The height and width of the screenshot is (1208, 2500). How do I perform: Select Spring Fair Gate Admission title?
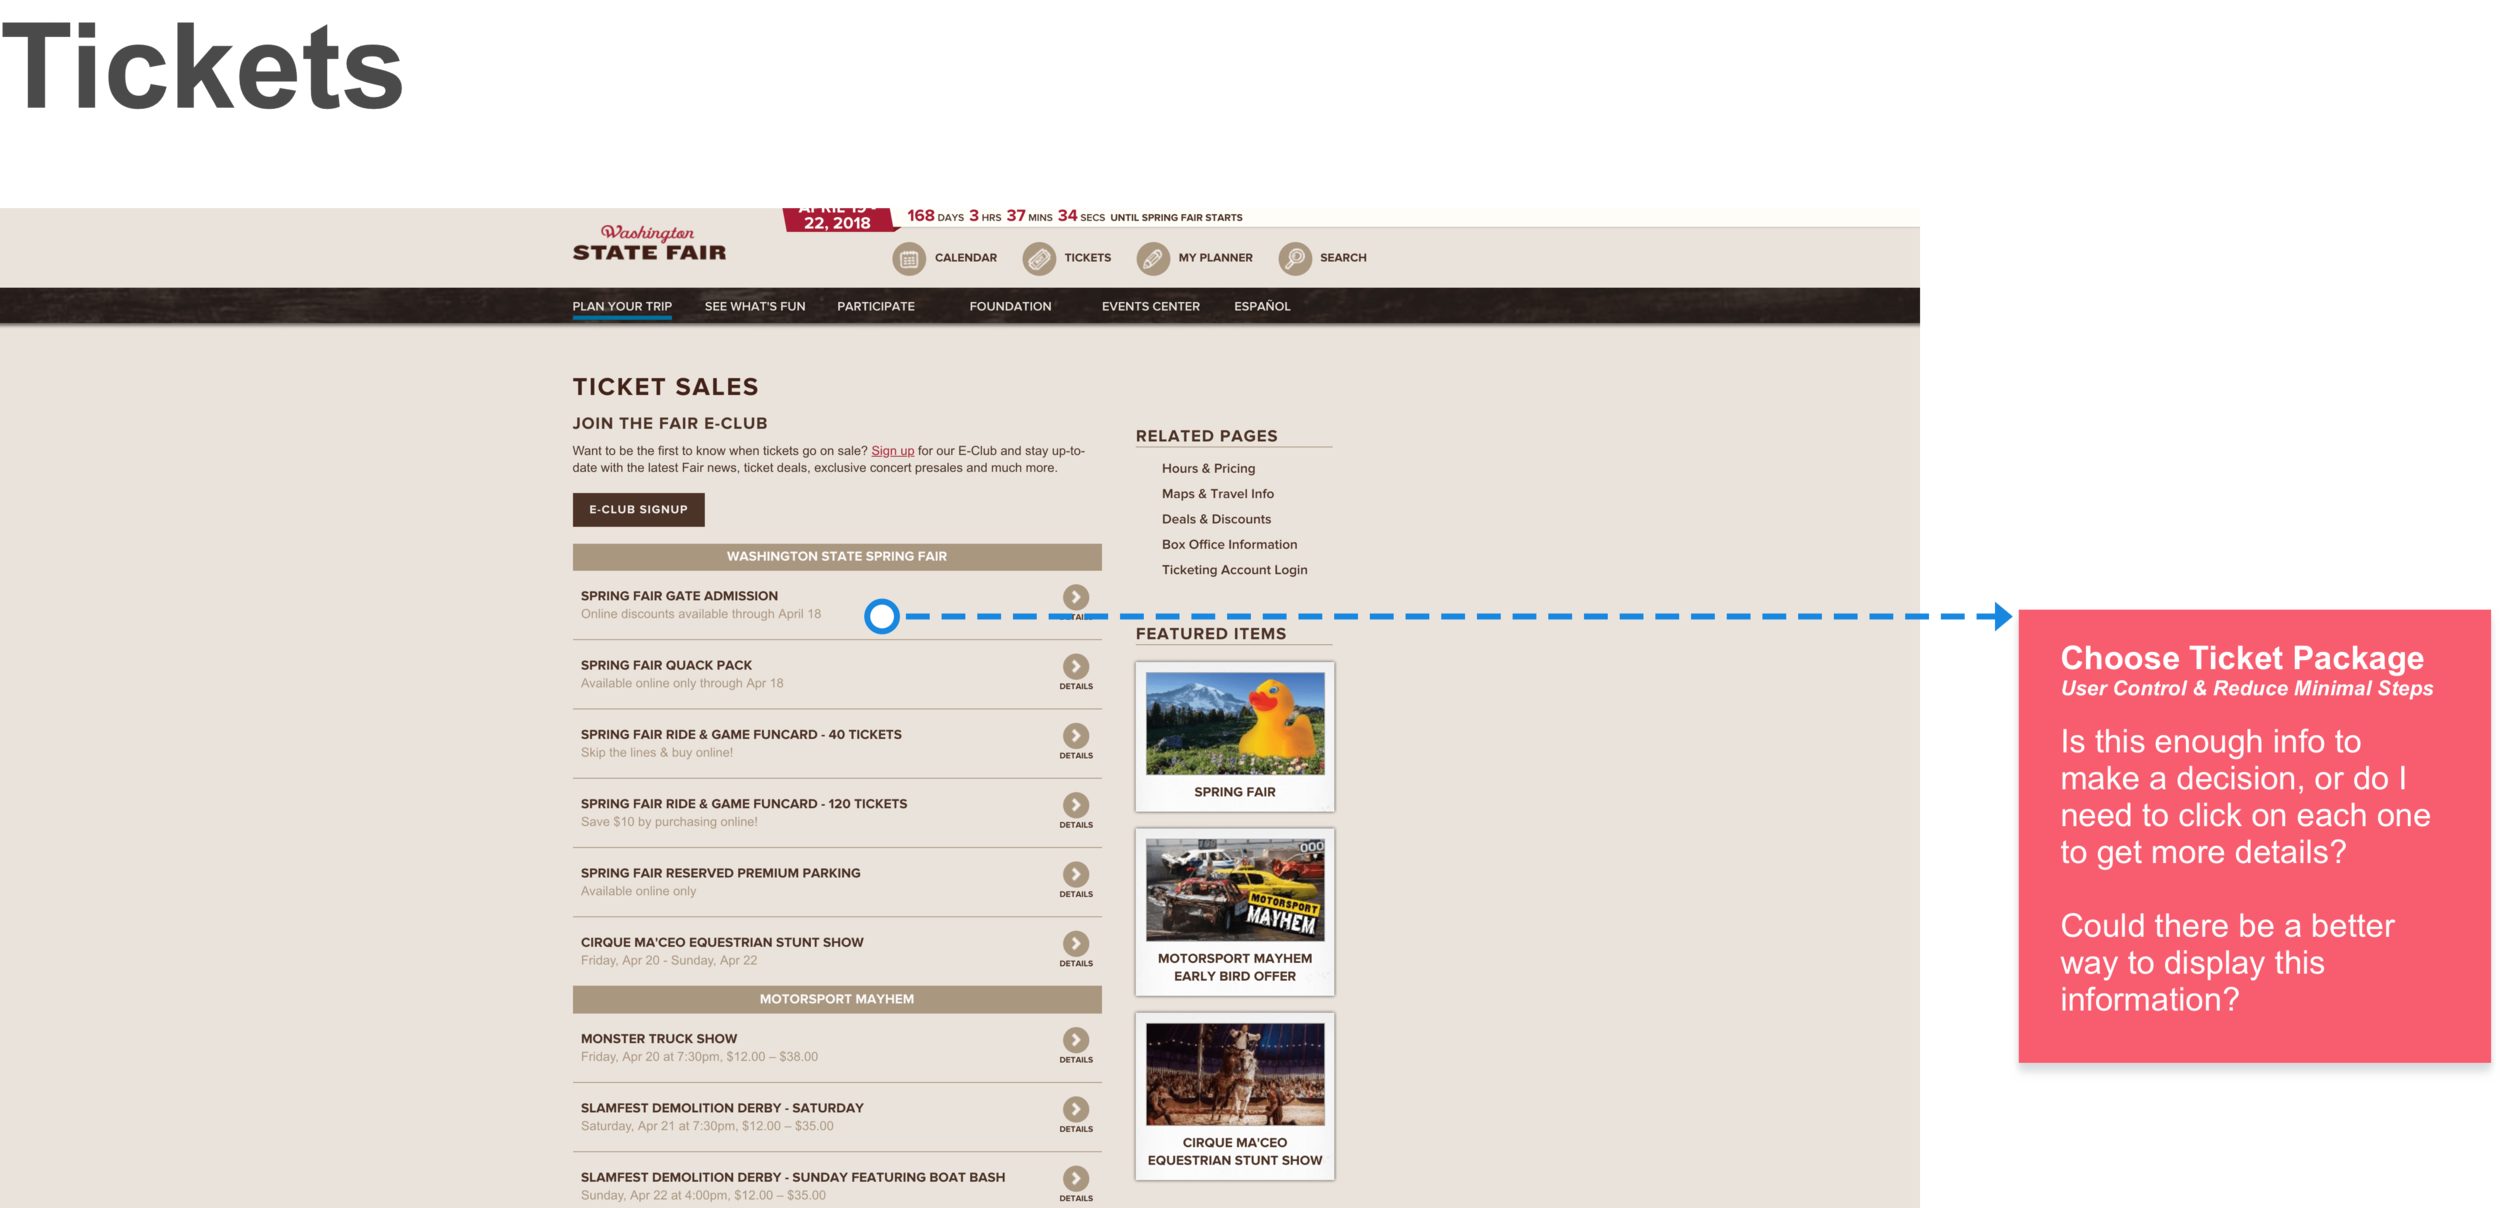[679, 596]
